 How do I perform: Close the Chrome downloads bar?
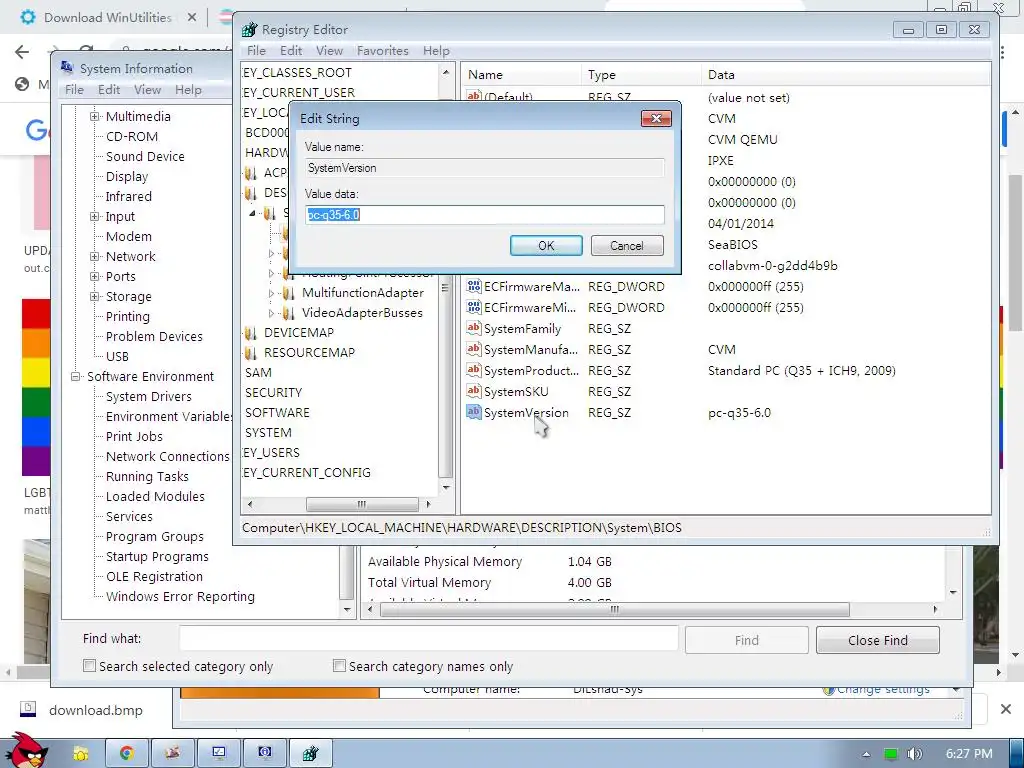[x=1006, y=709]
